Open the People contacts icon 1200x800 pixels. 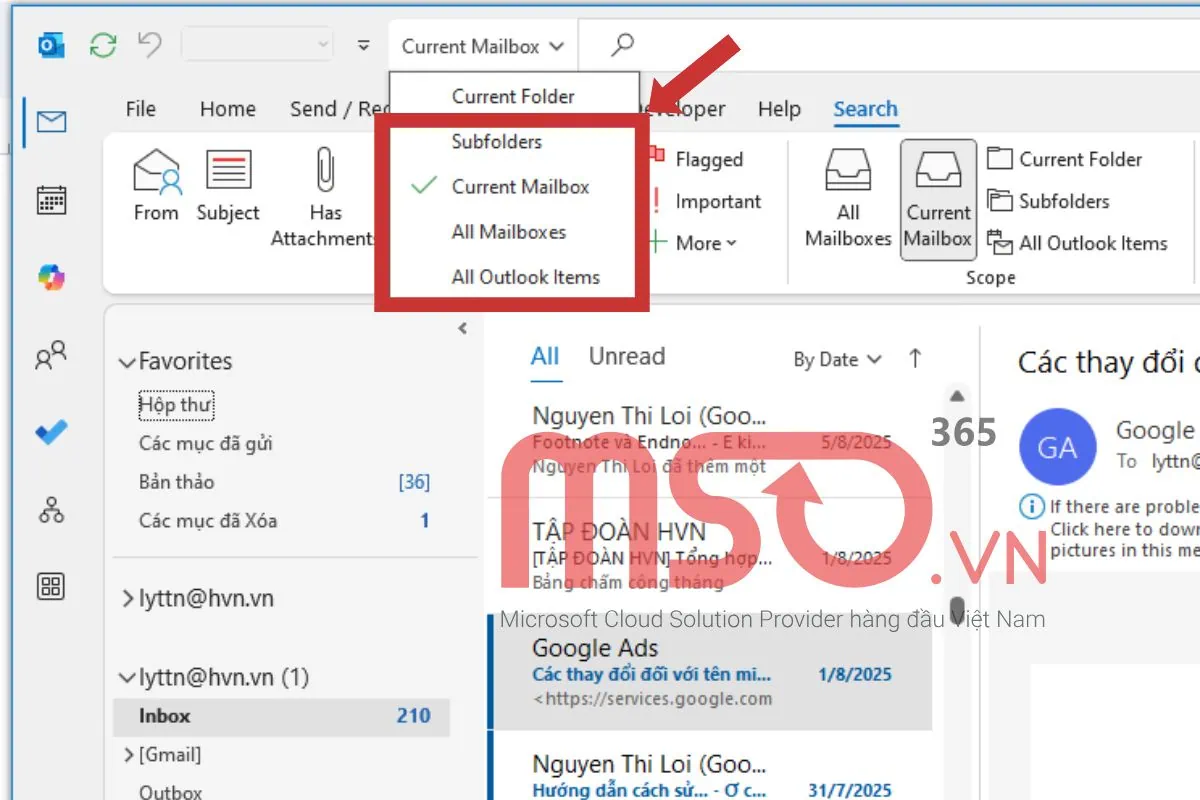[x=51, y=355]
